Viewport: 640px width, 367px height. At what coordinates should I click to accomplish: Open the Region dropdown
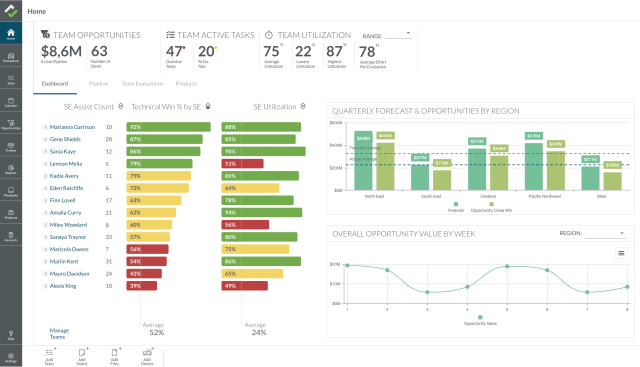tap(605, 234)
